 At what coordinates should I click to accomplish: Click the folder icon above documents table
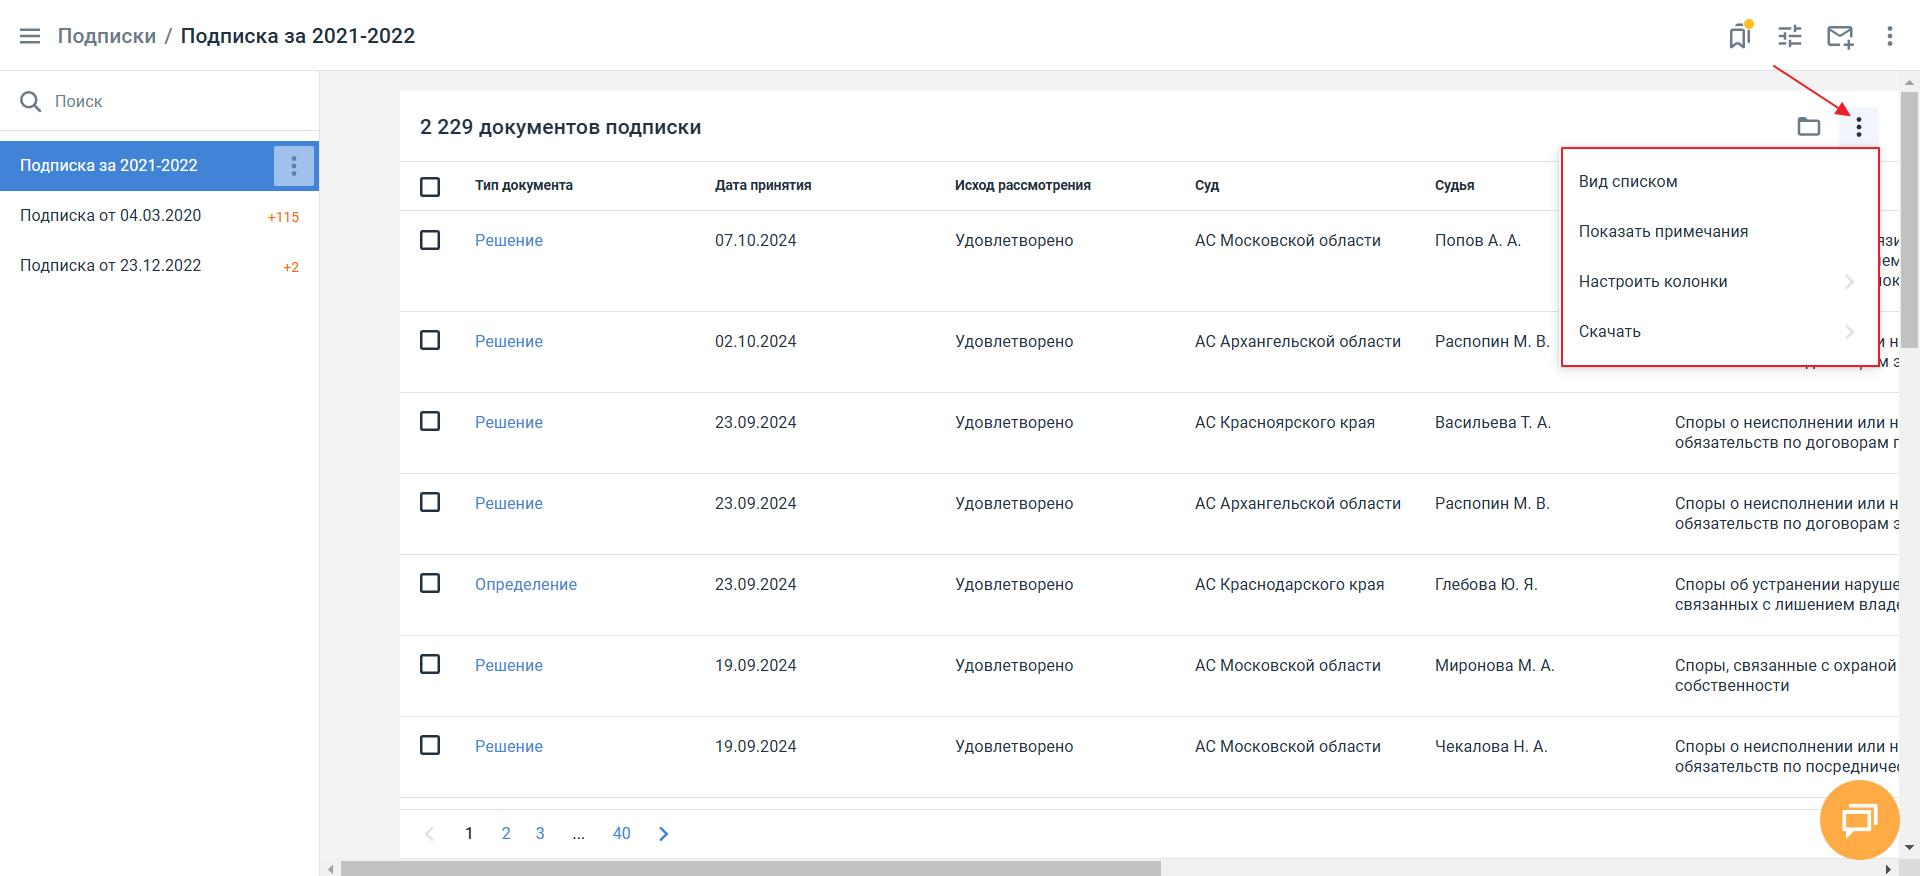1809,127
